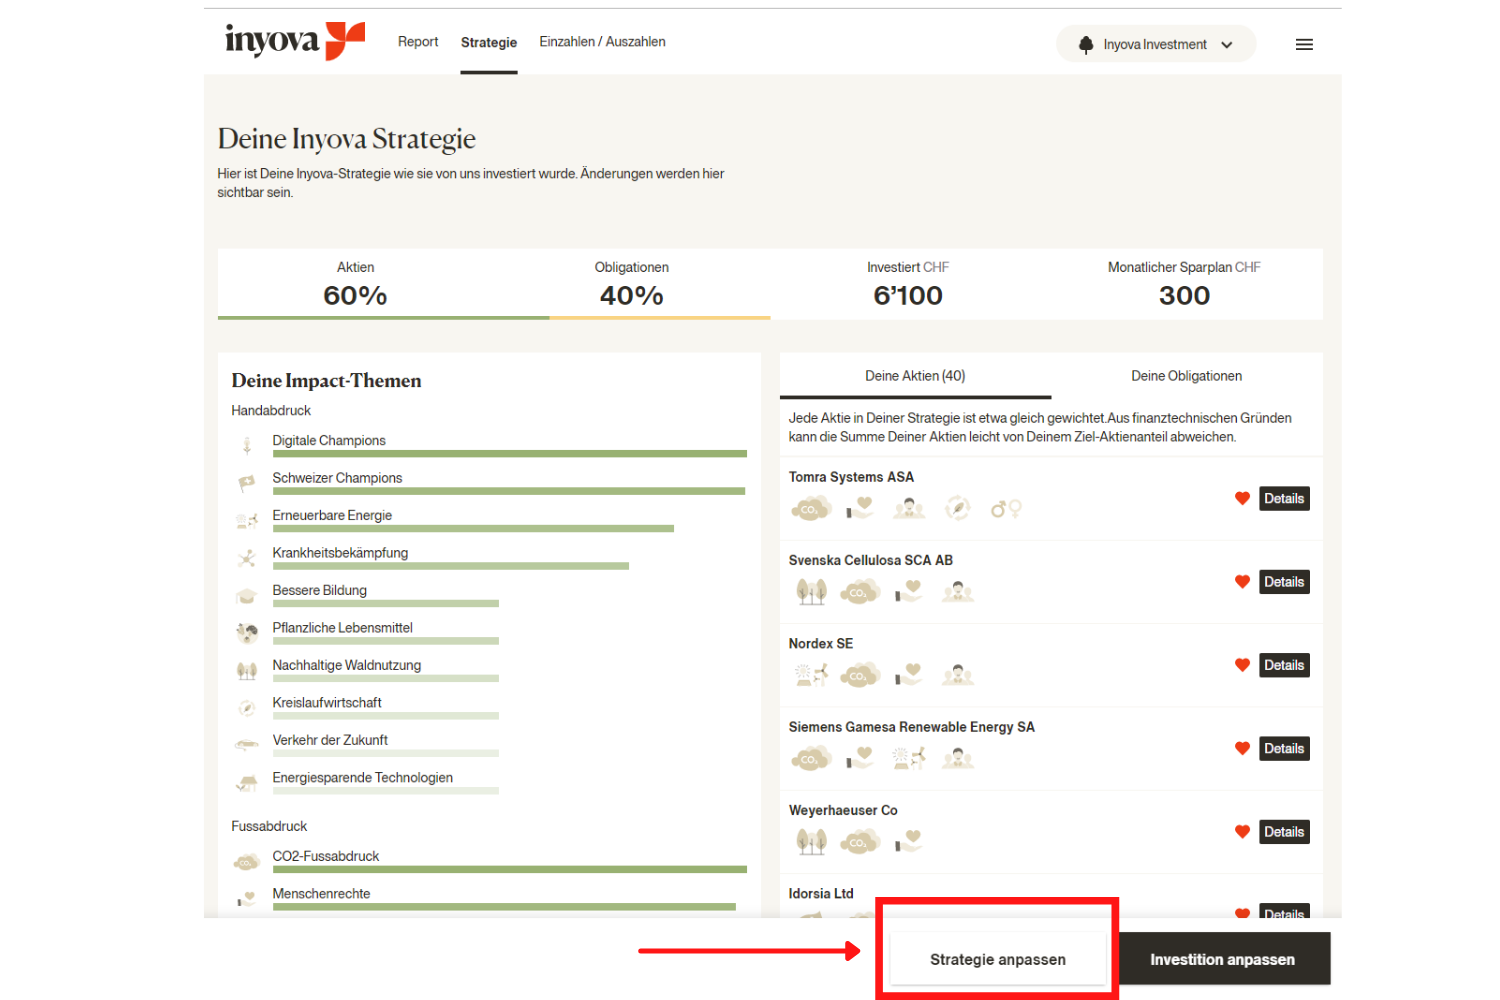Image resolution: width=1500 pixels, height=1000 pixels.
Task: Click Krankheitsbekämpfung molecule icon
Action: tap(247, 558)
